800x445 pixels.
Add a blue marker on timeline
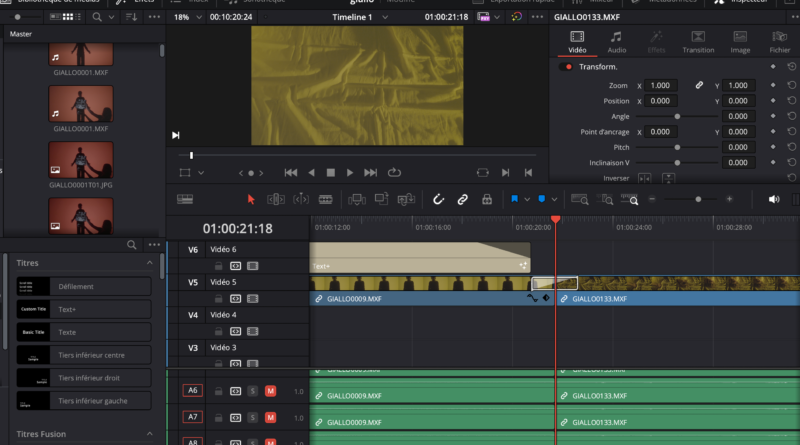click(542, 199)
